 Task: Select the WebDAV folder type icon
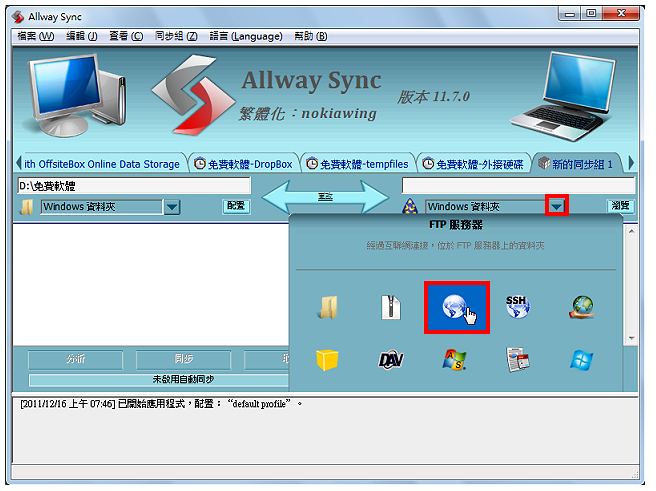[391, 360]
